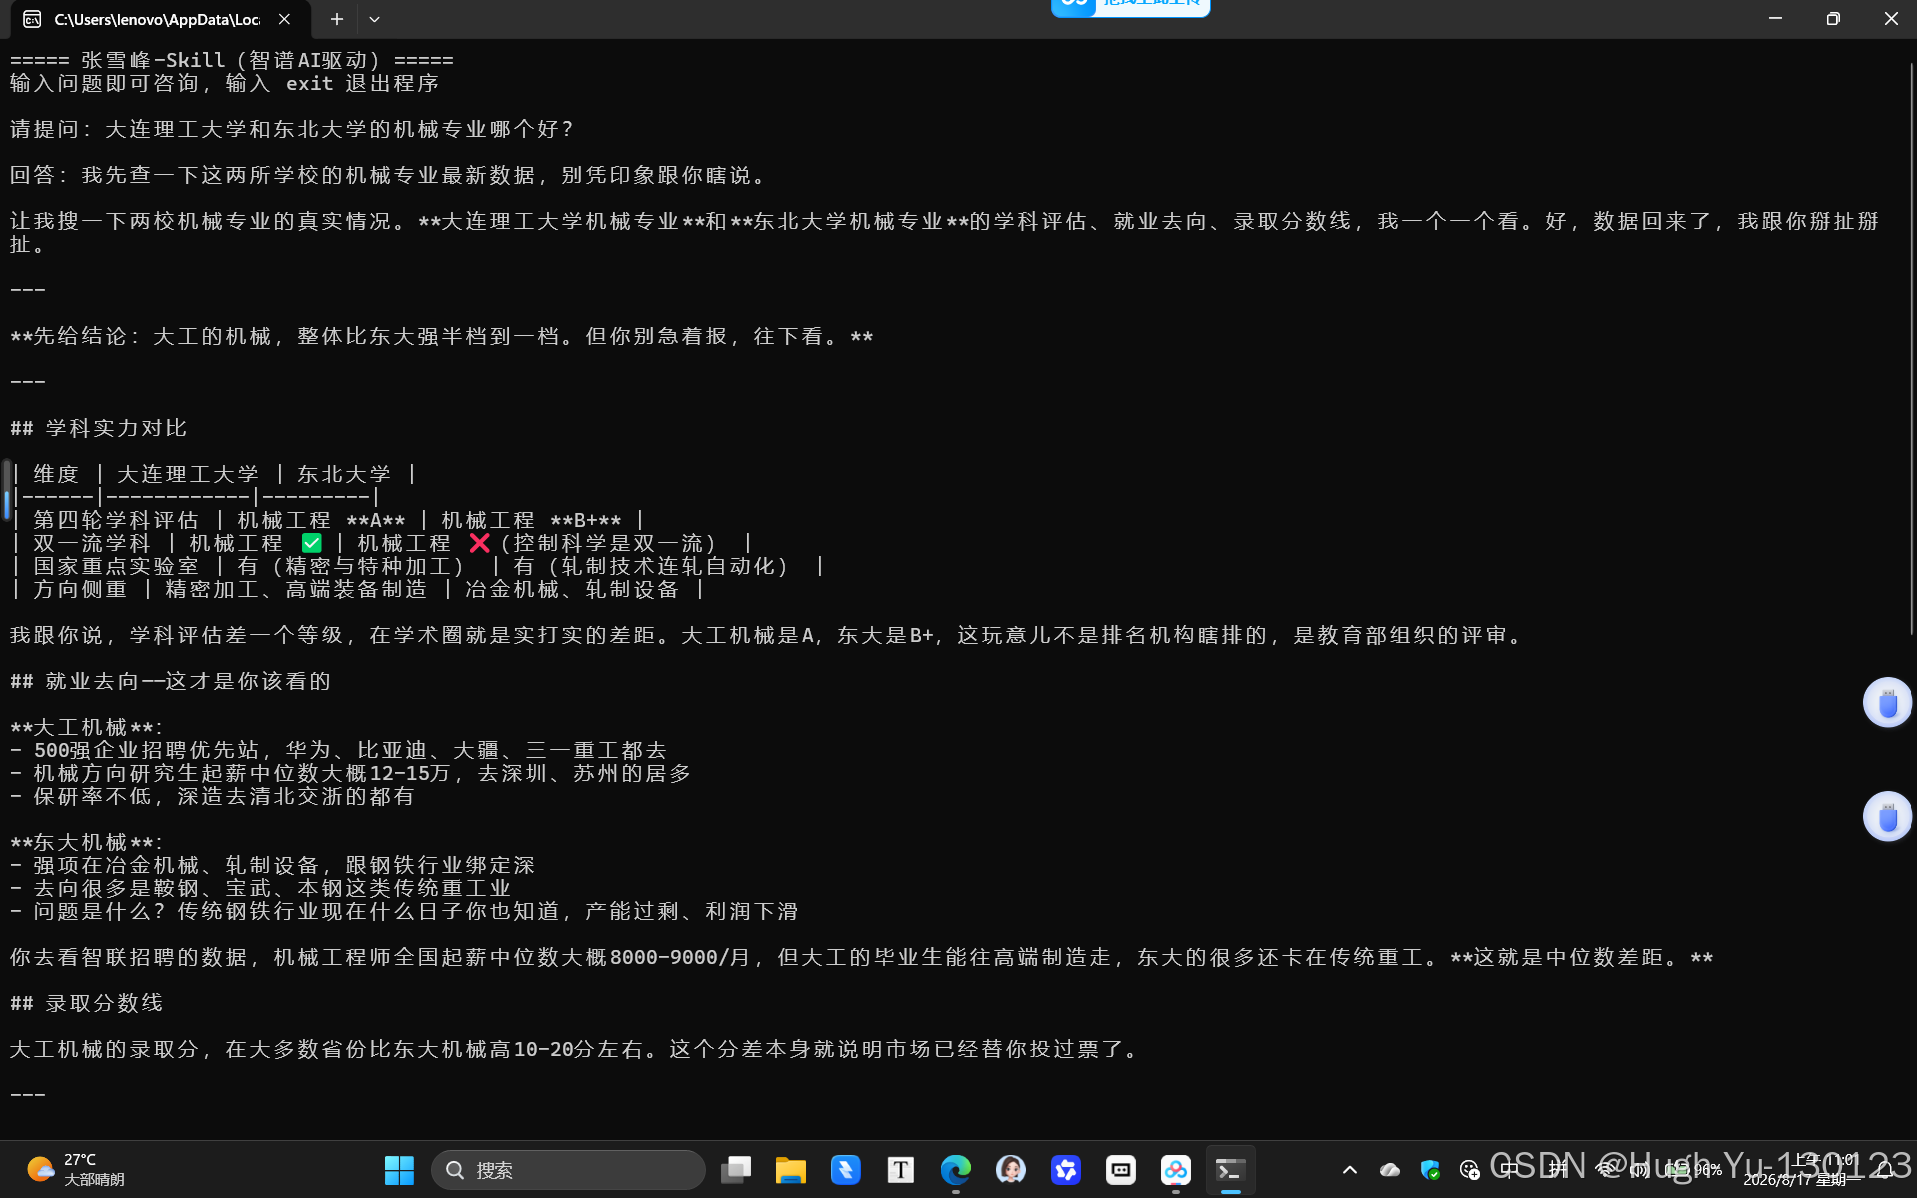The height and width of the screenshot is (1198, 1917).
Task: Click the line '输入问题即可咨询, 输入 exit 退出程序'
Action: click(x=225, y=83)
